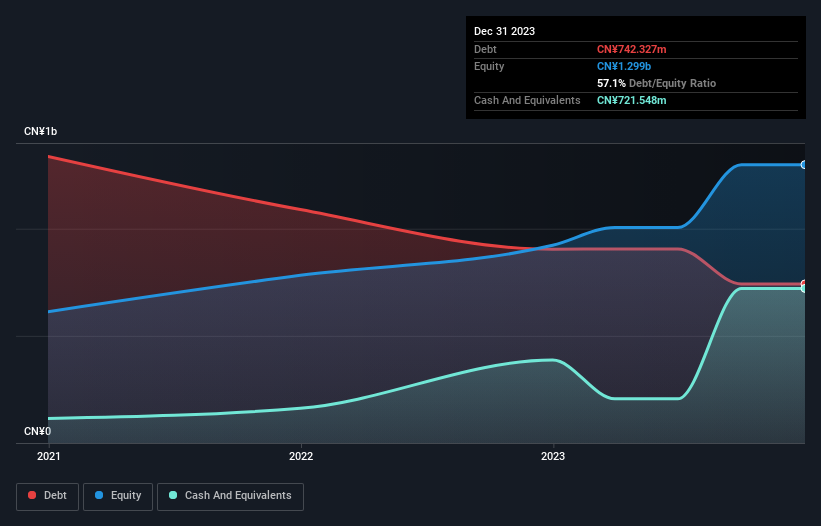Click the Debt label in the tooltip

click(485, 49)
